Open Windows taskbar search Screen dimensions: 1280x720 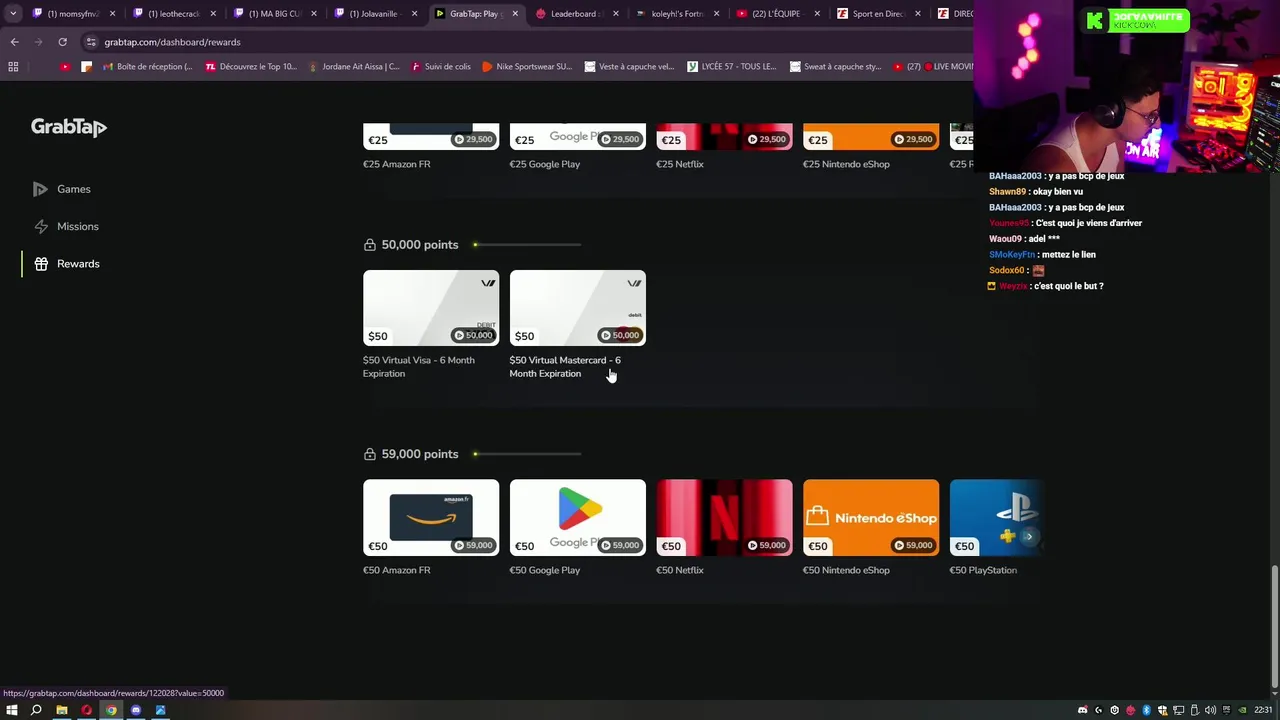pyautogui.click(x=36, y=710)
